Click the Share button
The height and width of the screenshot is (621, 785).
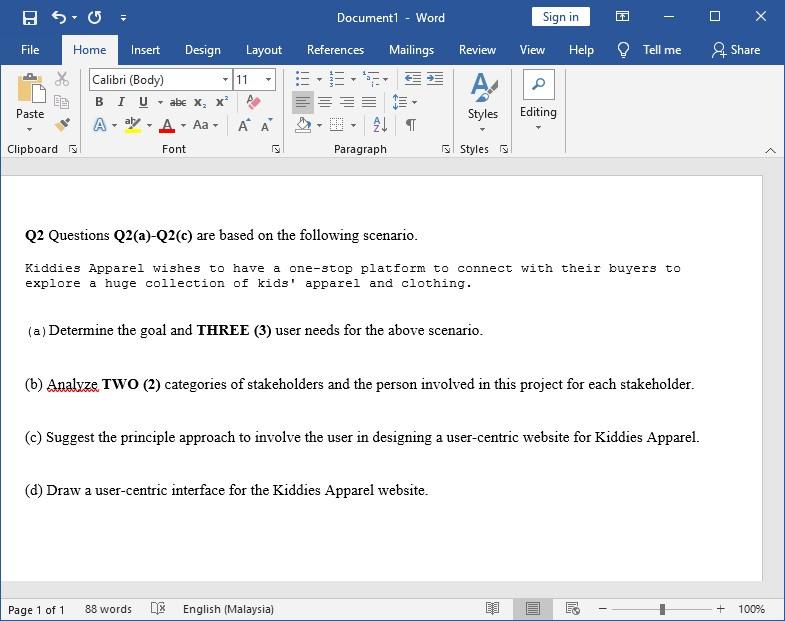point(736,50)
